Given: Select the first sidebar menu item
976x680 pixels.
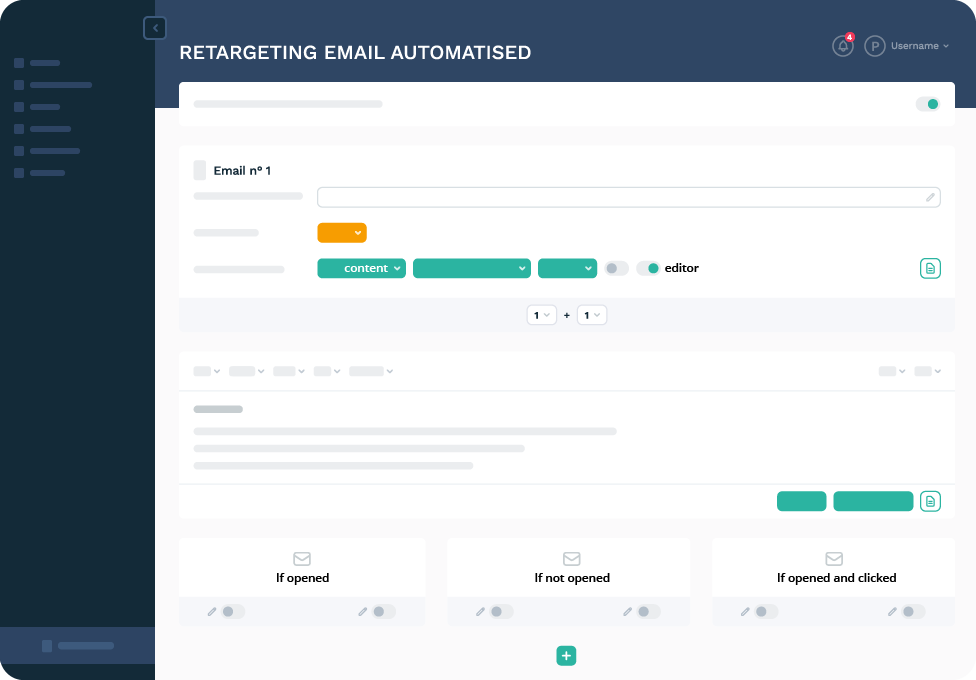Looking at the screenshot, I should pos(37,63).
